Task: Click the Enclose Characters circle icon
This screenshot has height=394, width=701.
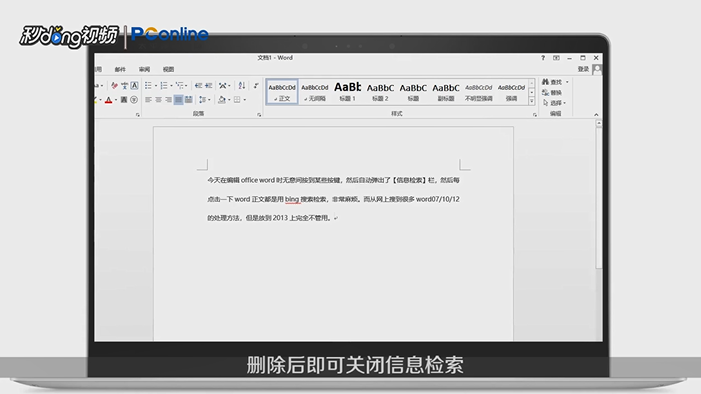Action: [x=134, y=100]
